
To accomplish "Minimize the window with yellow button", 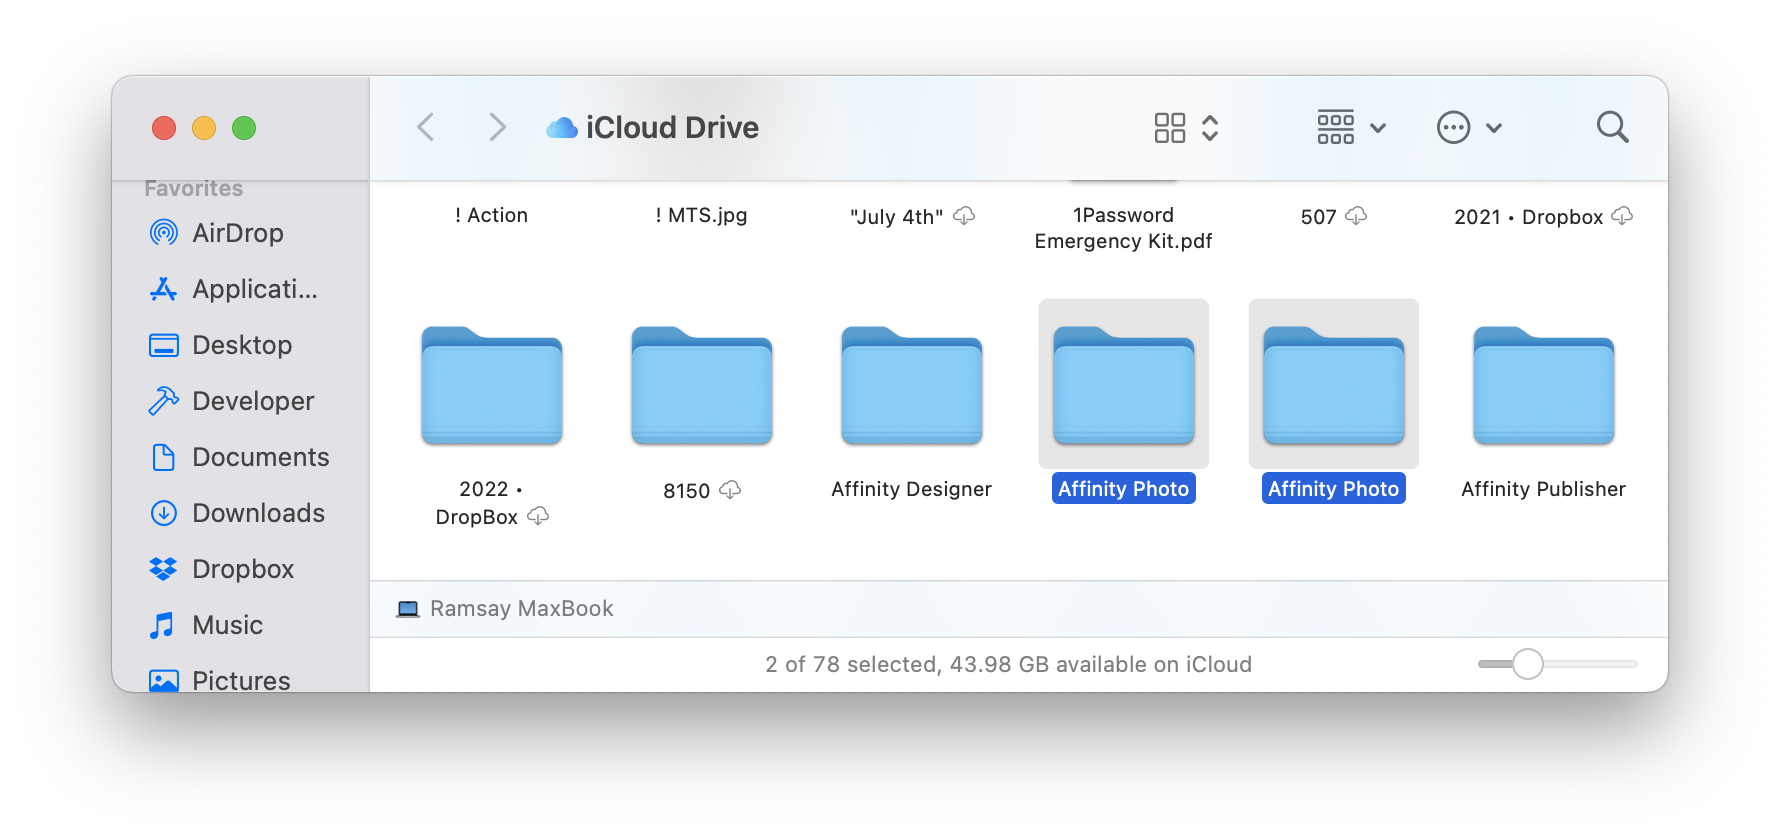I will coord(204,128).
